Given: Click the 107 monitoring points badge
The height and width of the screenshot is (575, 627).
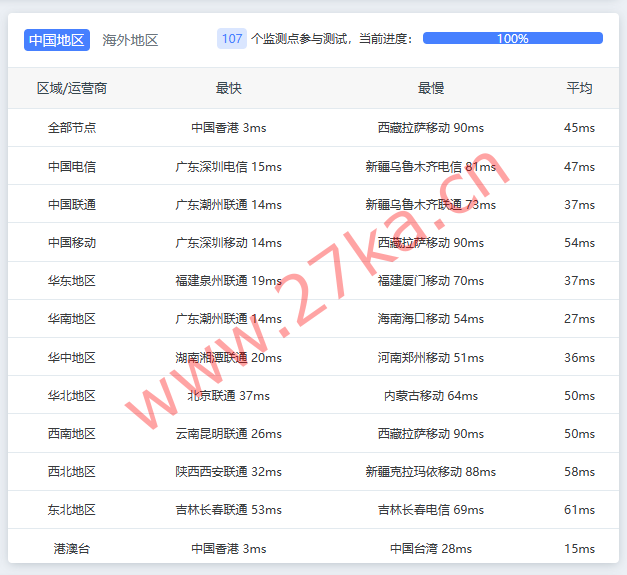Looking at the screenshot, I should [232, 39].
